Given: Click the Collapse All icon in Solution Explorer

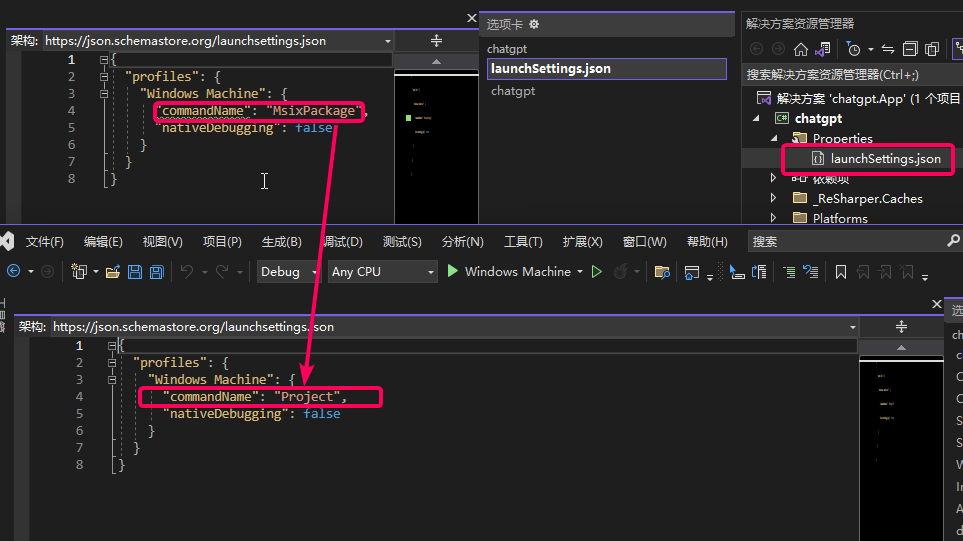Looking at the screenshot, I should click(910, 49).
